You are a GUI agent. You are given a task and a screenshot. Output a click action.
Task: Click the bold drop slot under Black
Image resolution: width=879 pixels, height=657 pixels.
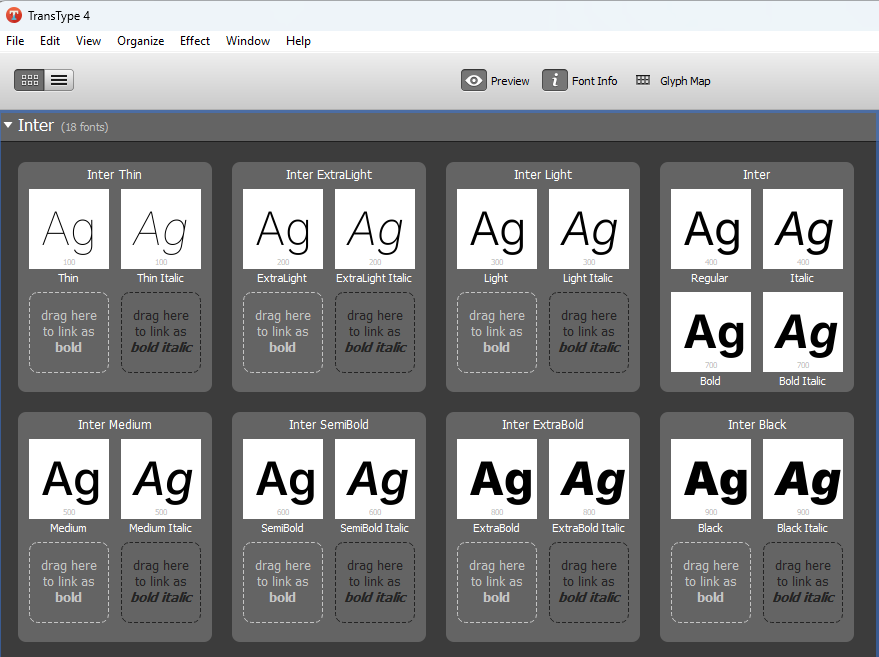coord(711,582)
